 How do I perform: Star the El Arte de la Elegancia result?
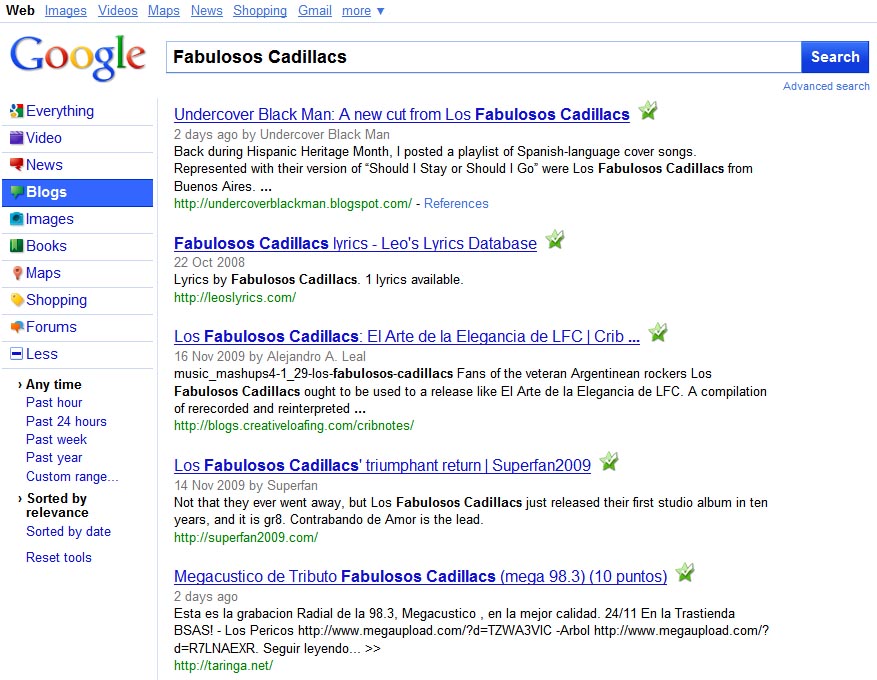pyautogui.click(x=658, y=332)
